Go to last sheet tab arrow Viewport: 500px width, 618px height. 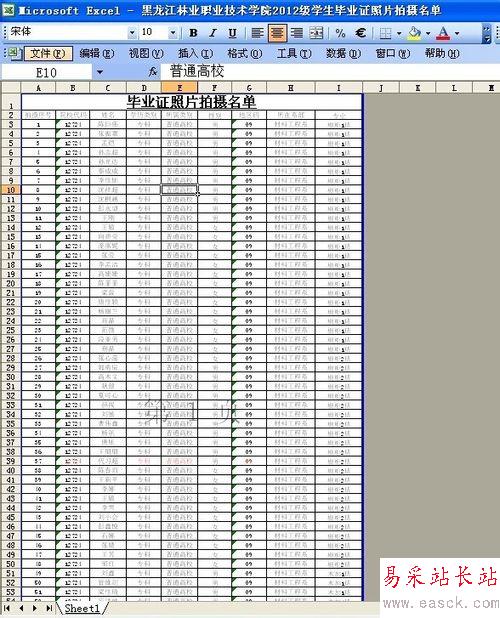tap(49, 608)
